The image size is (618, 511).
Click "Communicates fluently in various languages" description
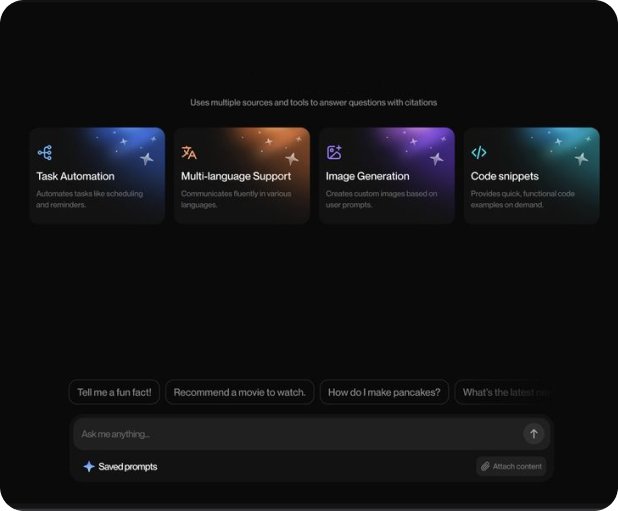[236, 199]
